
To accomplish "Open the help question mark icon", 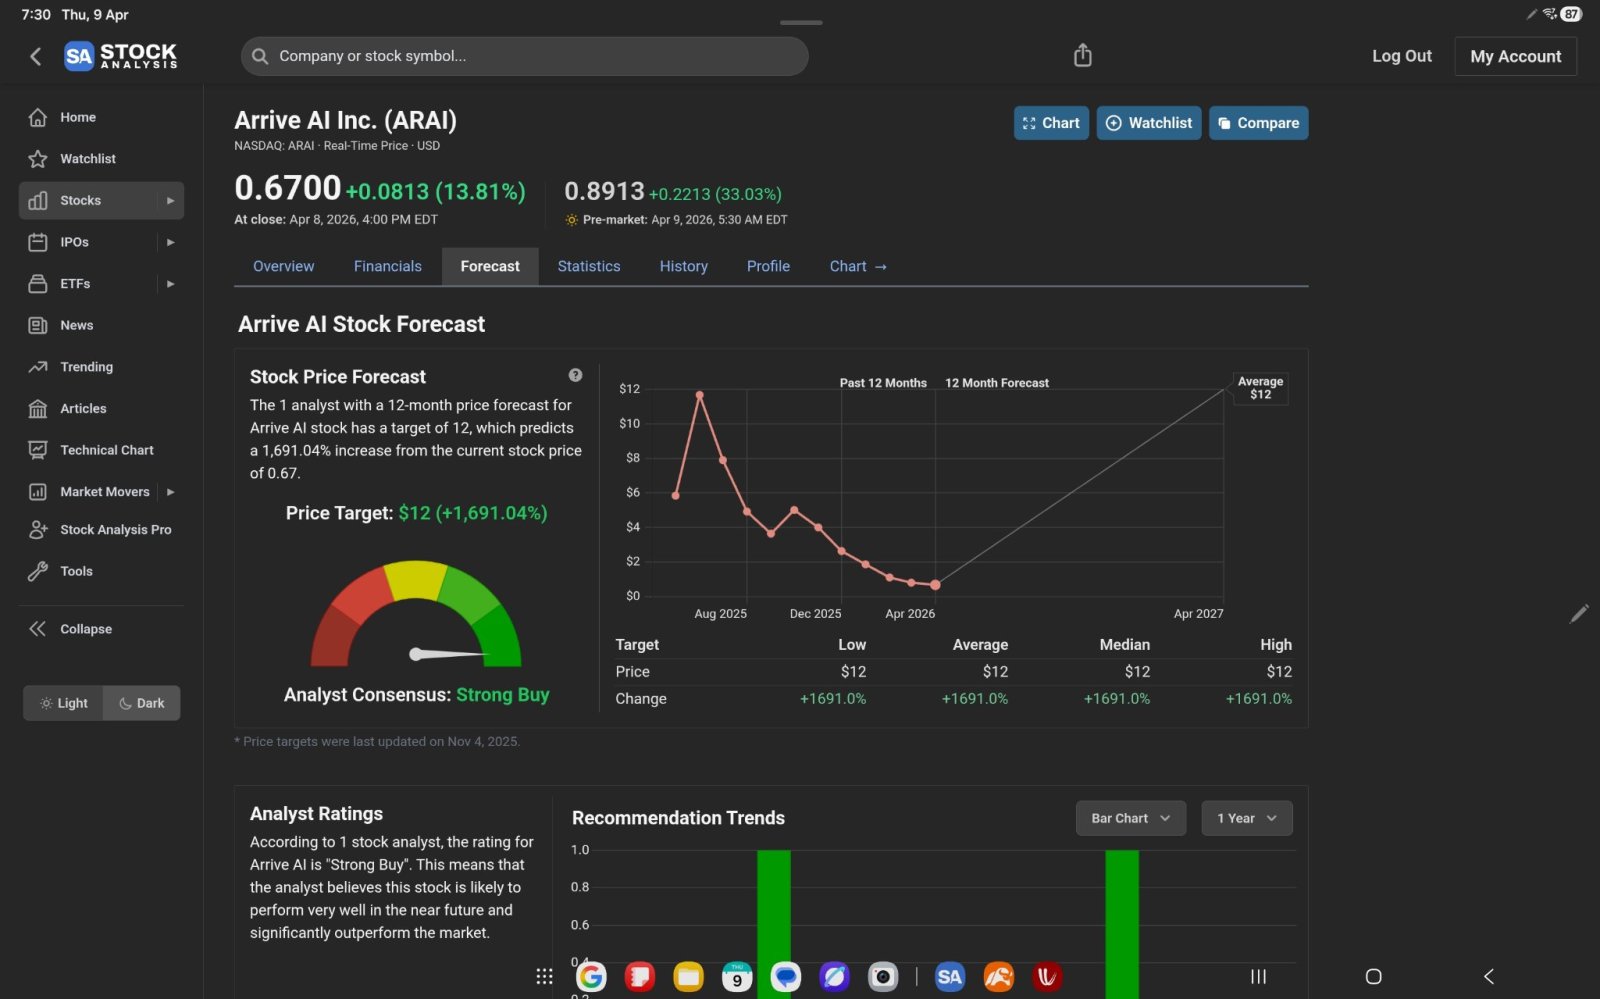I will coord(575,375).
